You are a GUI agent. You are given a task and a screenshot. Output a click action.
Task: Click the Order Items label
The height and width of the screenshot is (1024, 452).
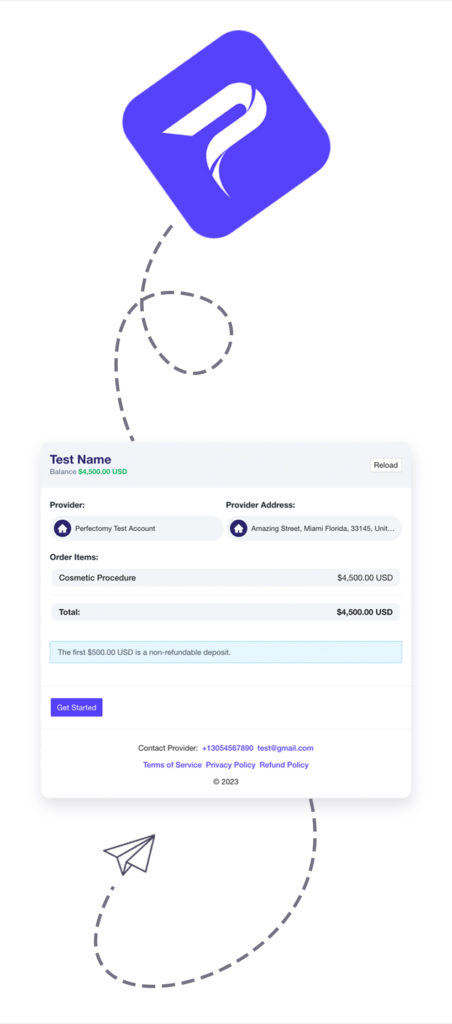(74, 557)
